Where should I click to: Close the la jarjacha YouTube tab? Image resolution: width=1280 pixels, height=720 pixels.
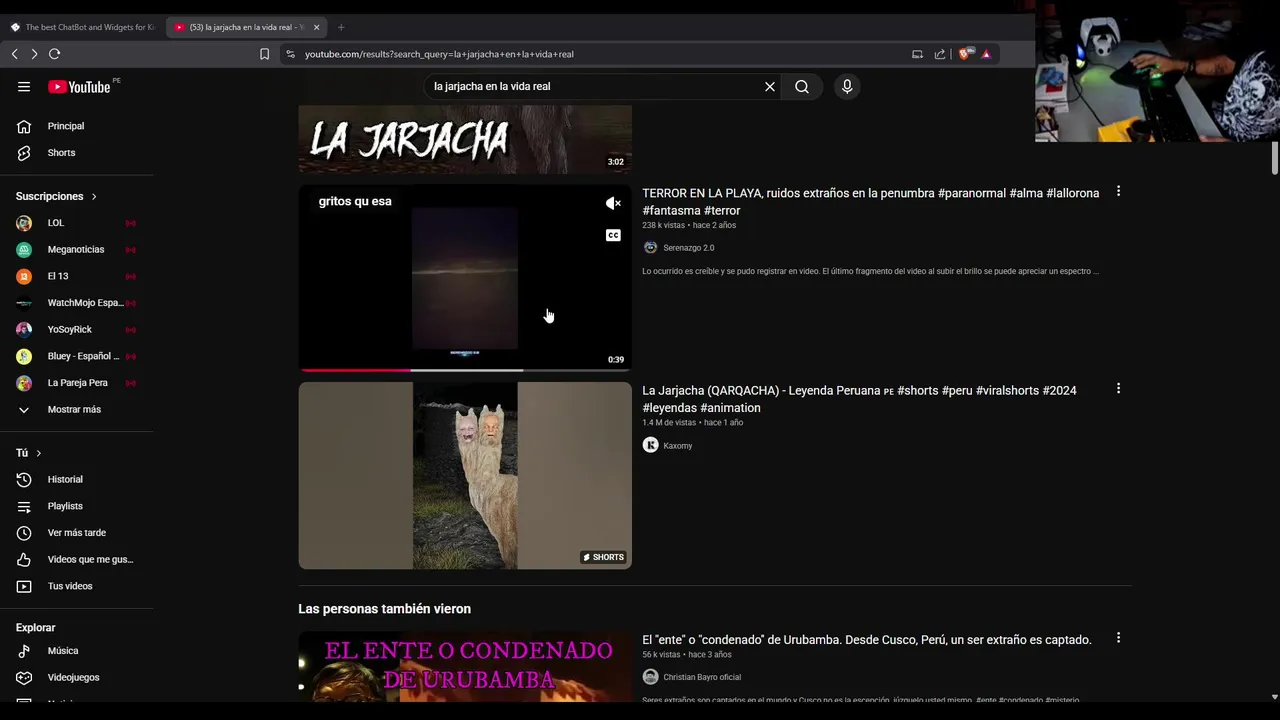click(317, 27)
